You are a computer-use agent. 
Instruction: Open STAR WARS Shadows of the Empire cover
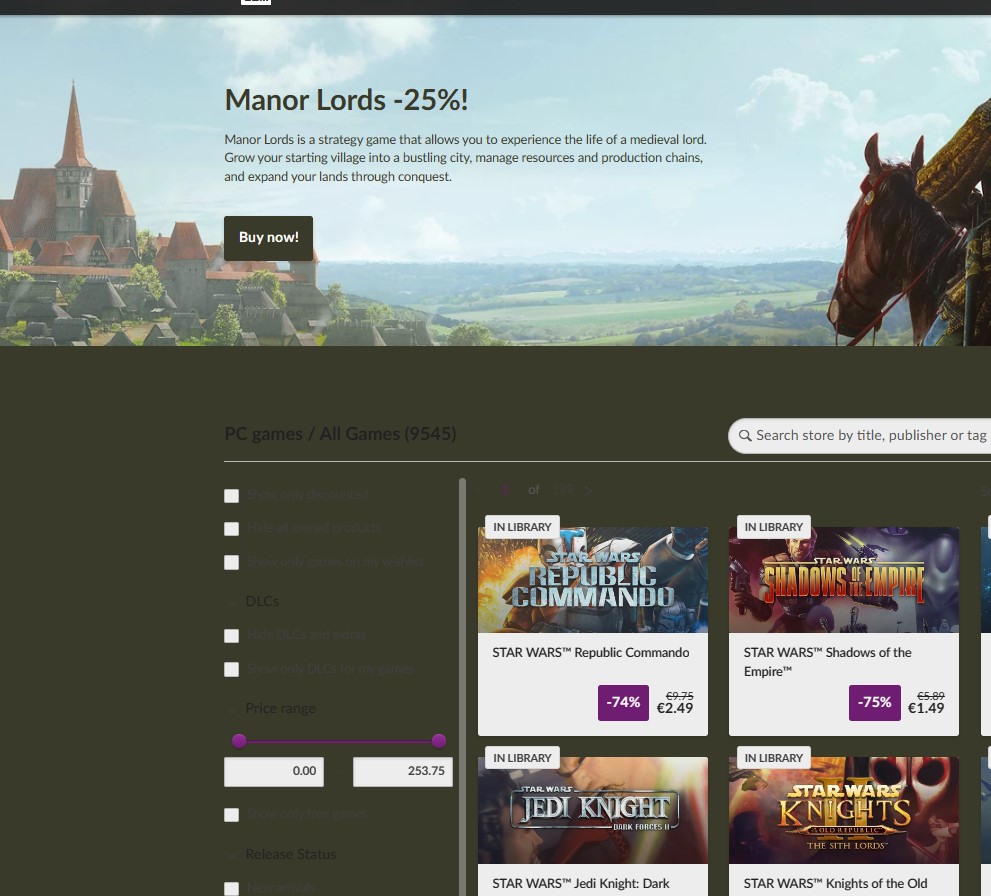844,579
